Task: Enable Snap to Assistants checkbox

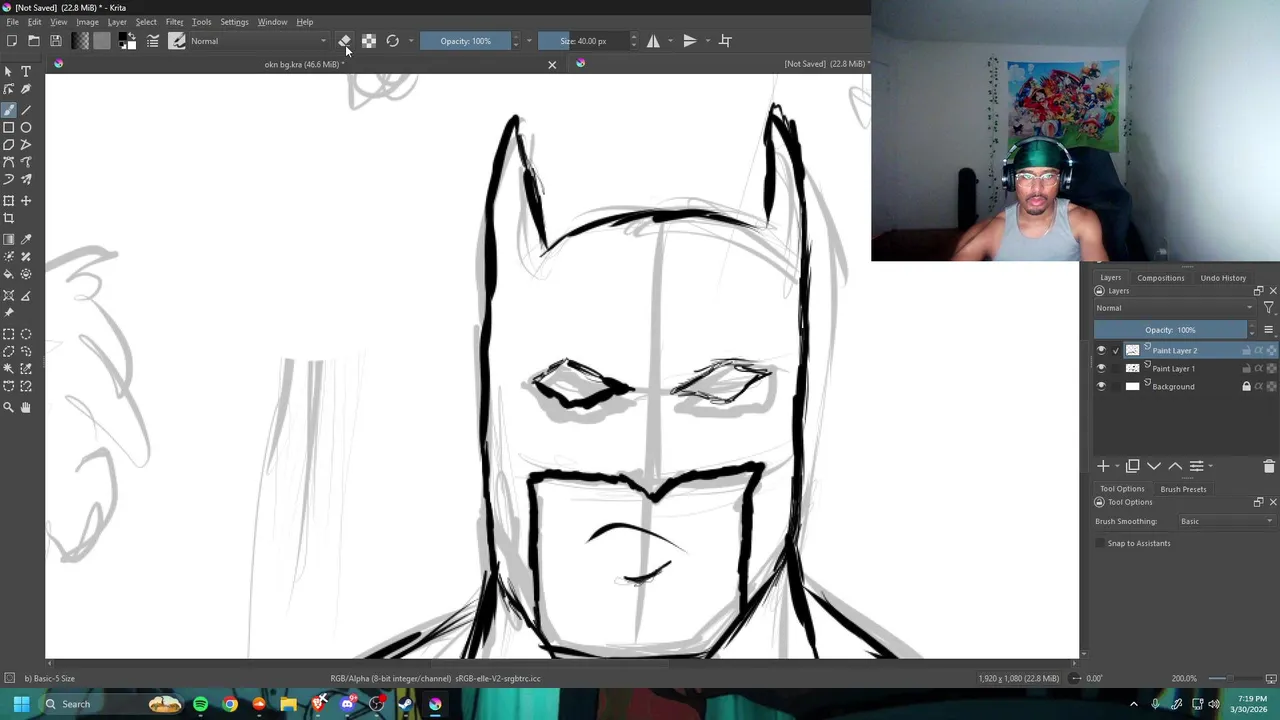Action: coord(1100,543)
